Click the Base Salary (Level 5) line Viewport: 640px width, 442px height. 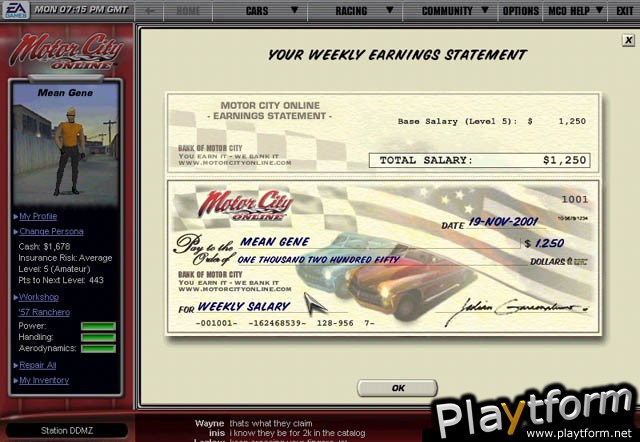coord(492,121)
